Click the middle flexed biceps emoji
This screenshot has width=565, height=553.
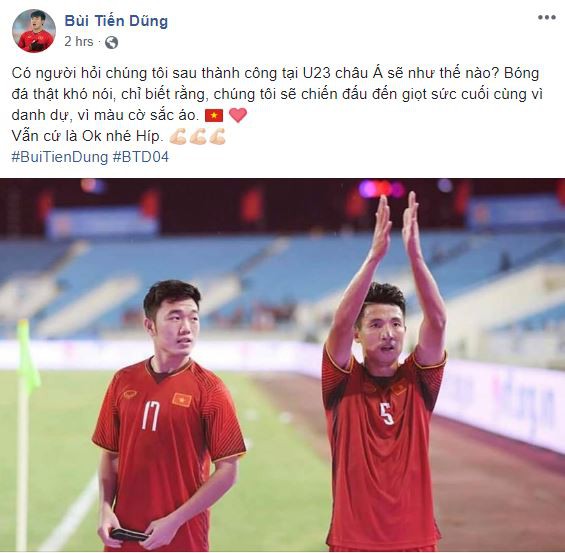tap(197, 137)
